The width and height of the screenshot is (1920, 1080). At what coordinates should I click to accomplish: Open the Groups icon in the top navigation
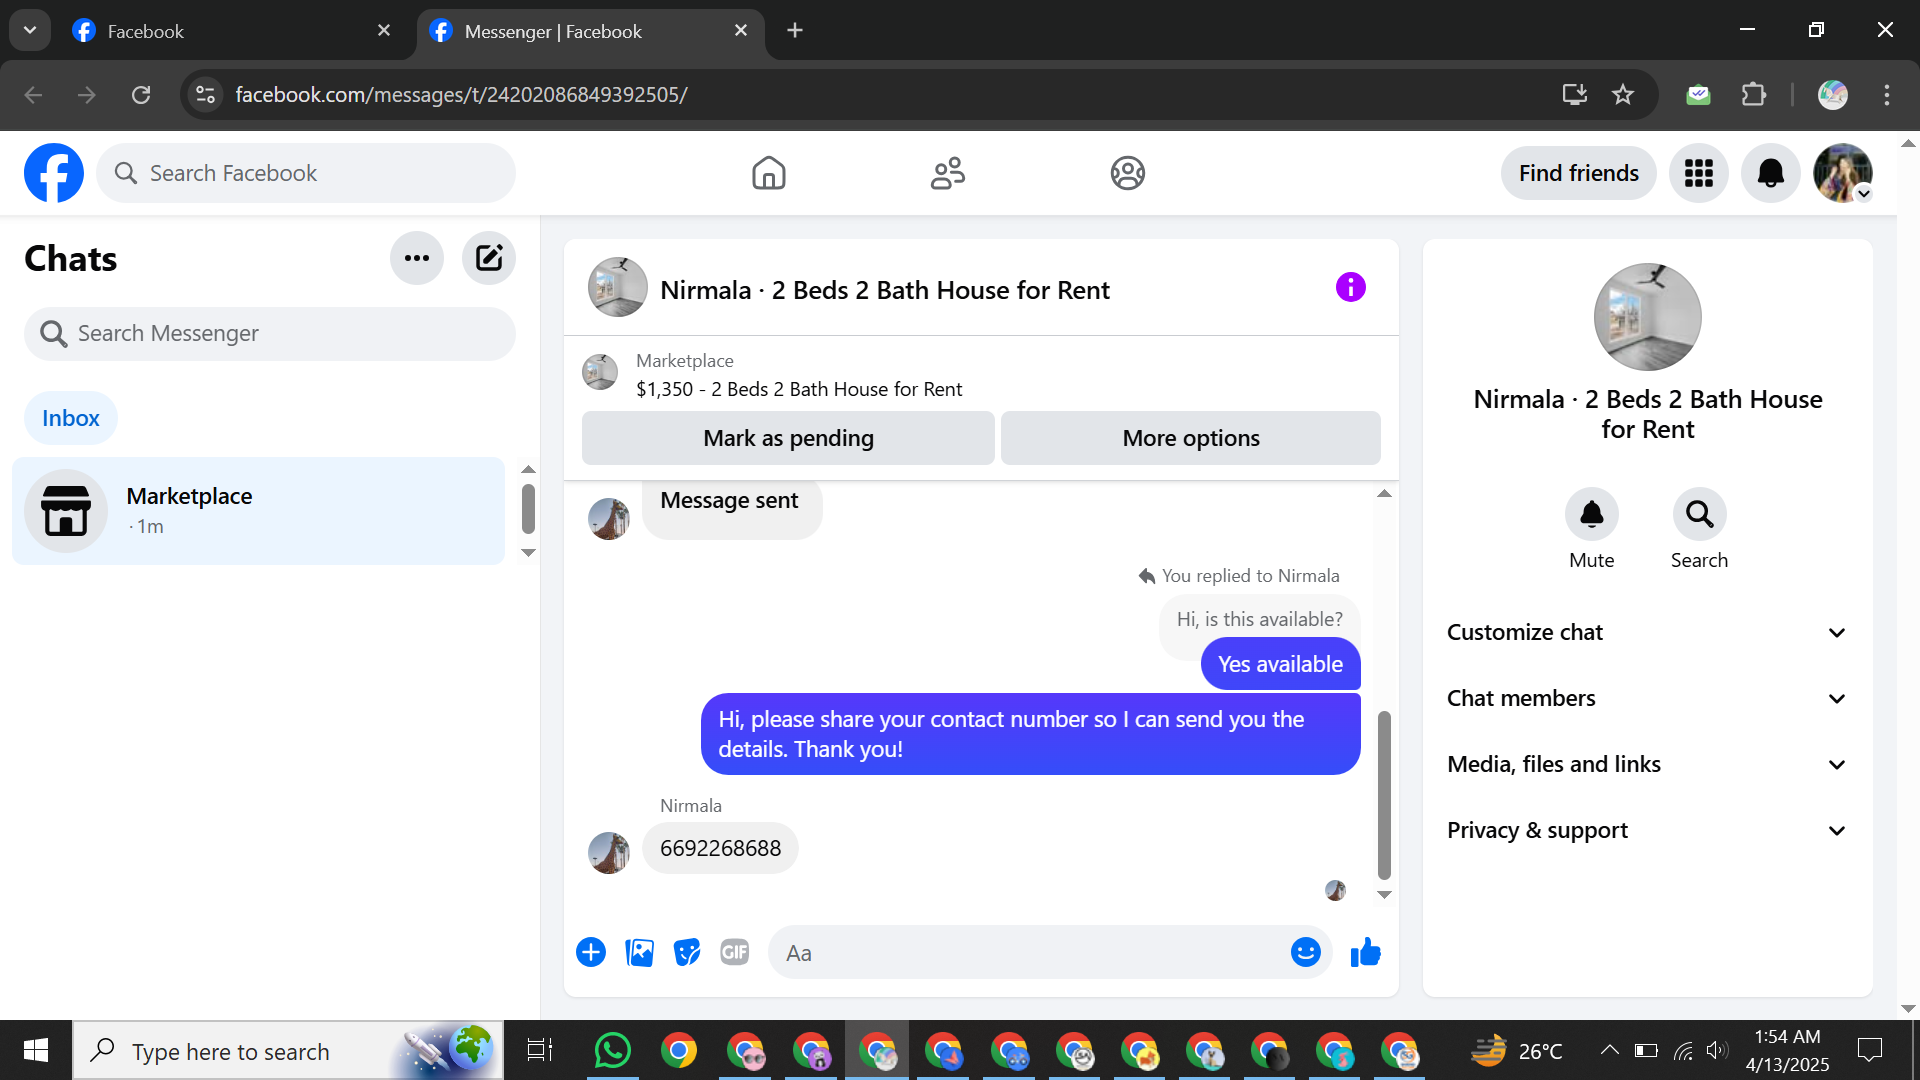1127,173
